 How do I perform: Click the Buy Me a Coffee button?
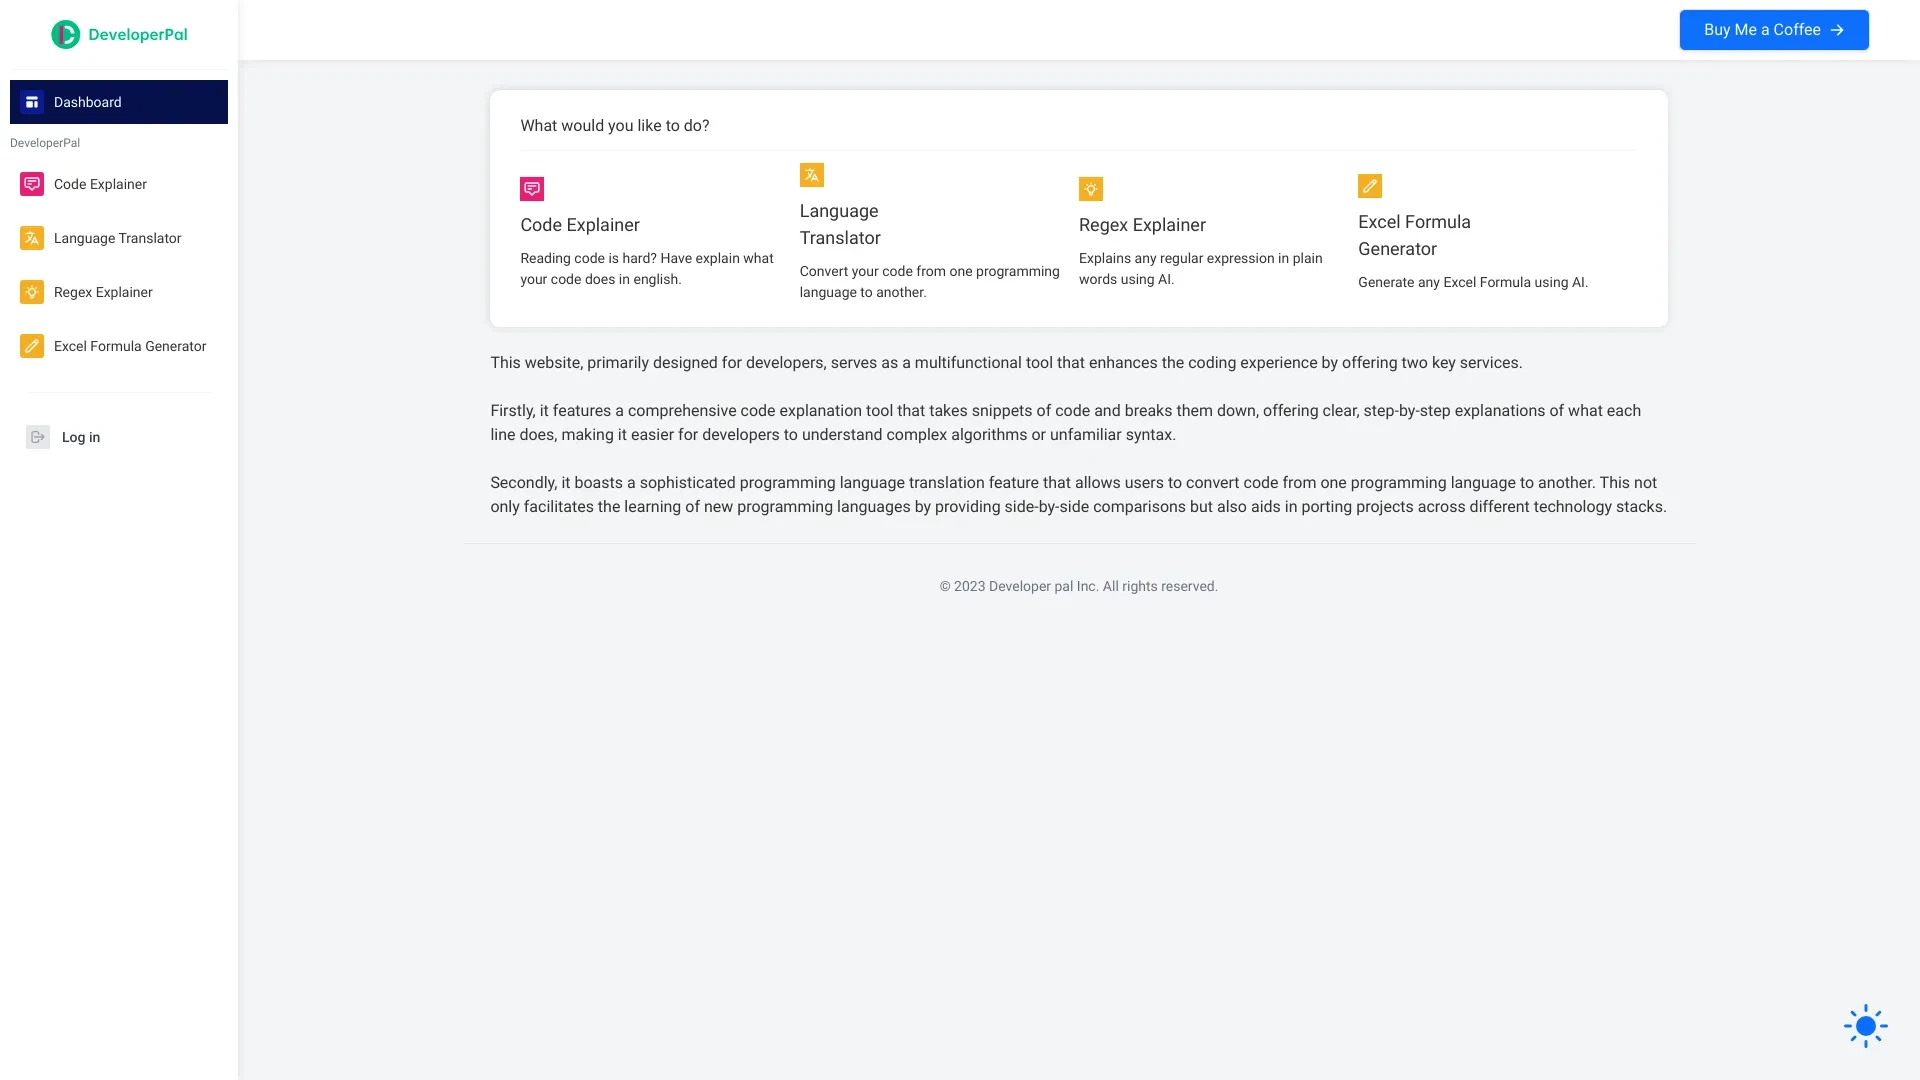point(1772,29)
